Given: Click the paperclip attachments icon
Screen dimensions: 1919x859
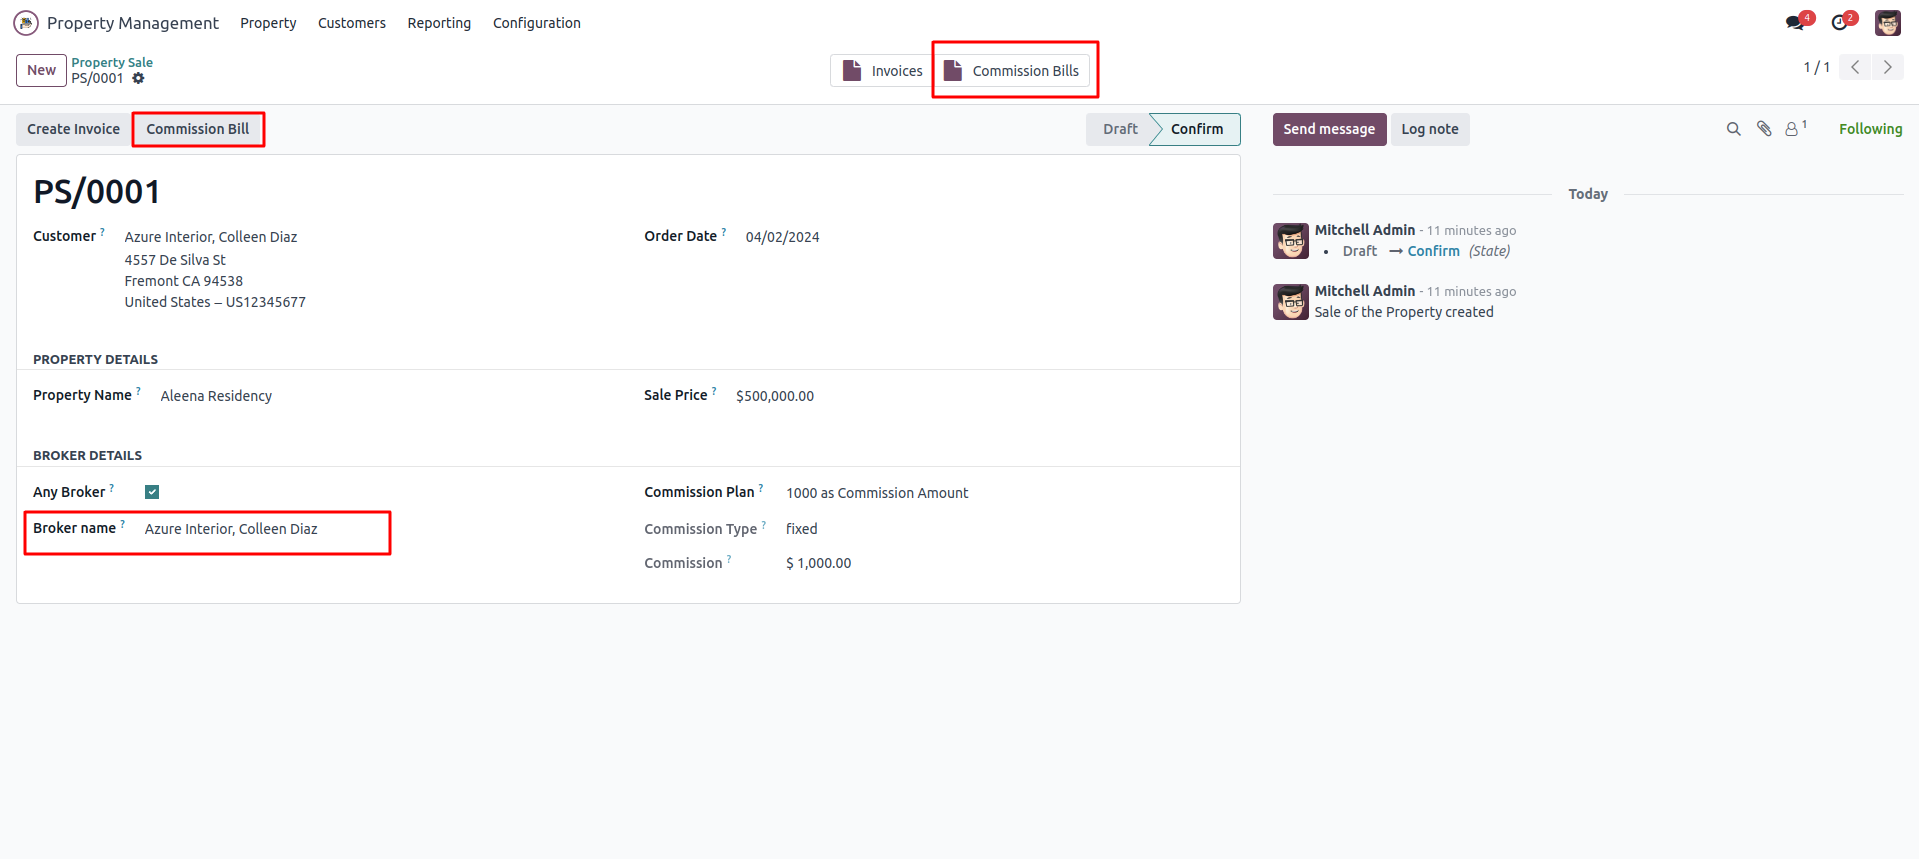Looking at the screenshot, I should [1764, 129].
